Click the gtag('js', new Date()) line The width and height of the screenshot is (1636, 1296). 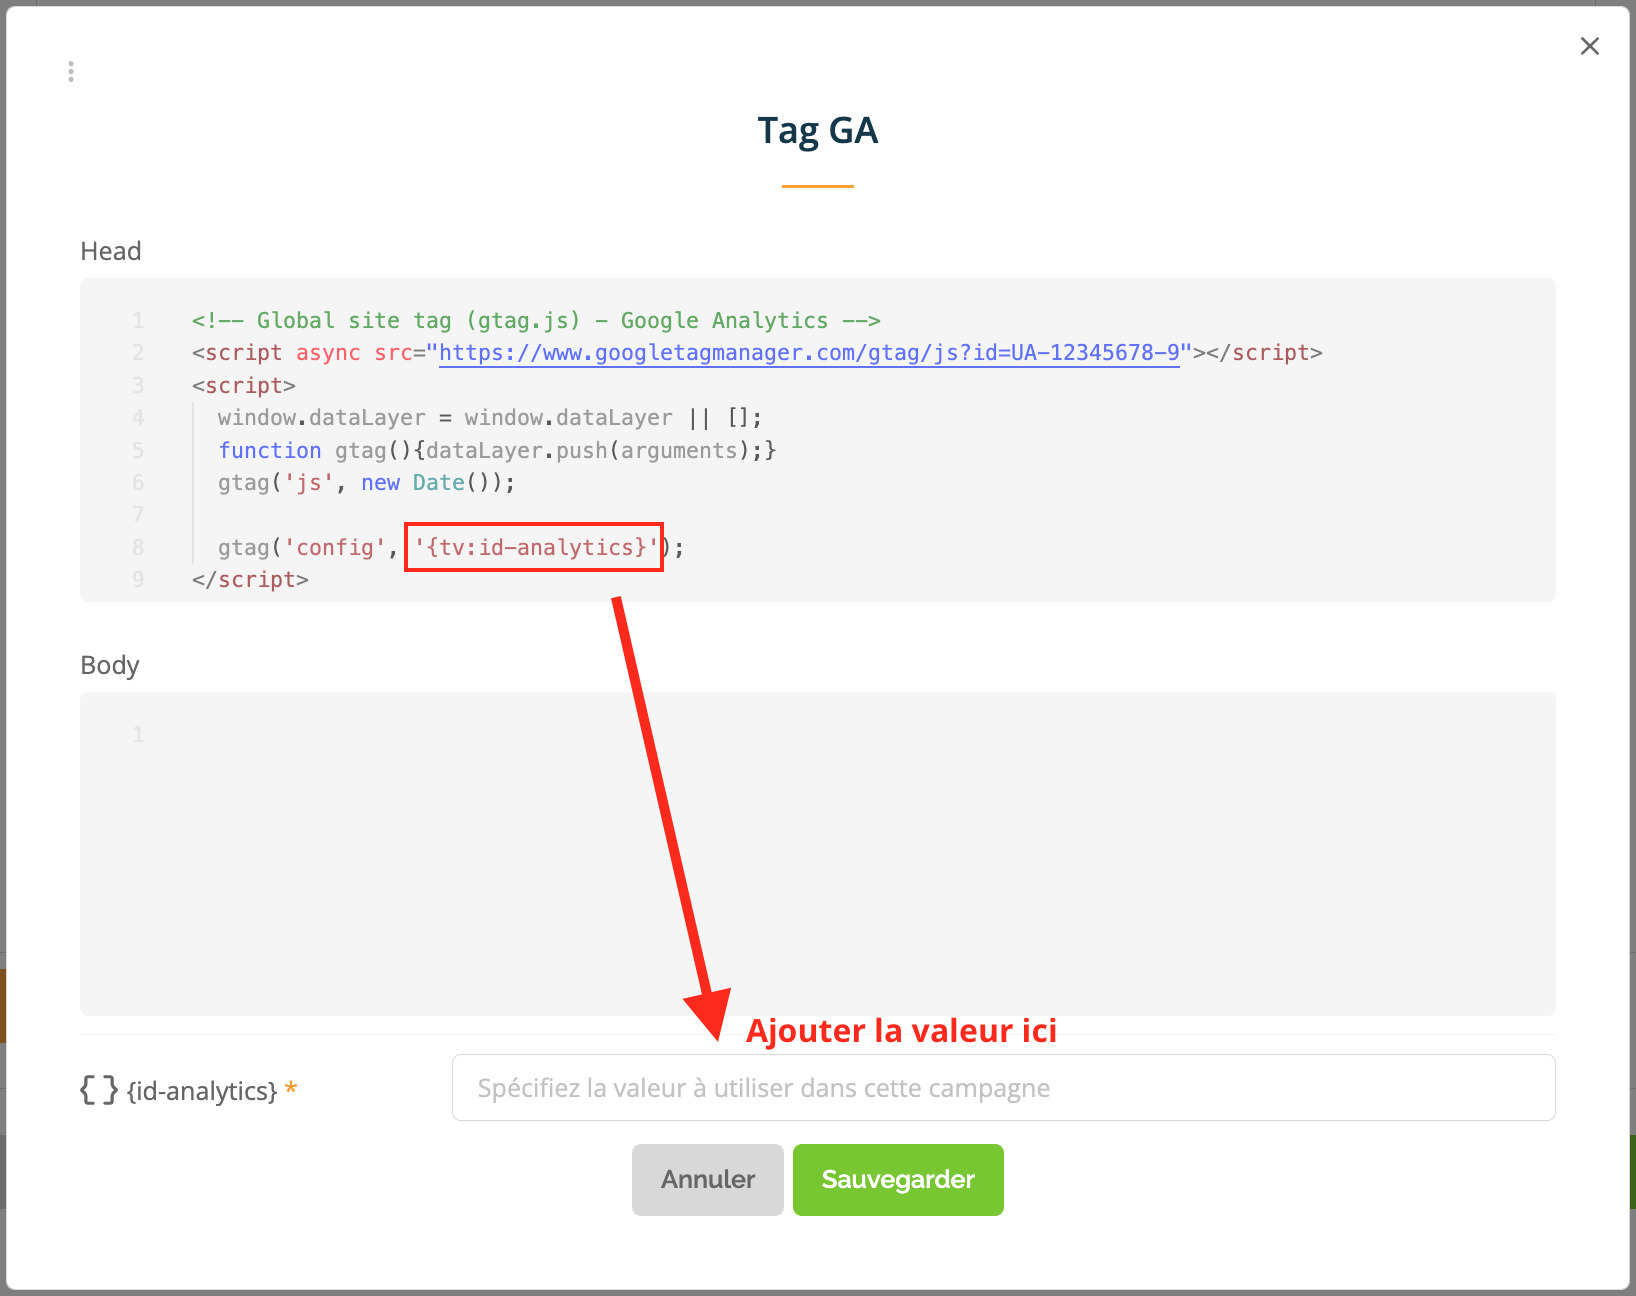(367, 483)
